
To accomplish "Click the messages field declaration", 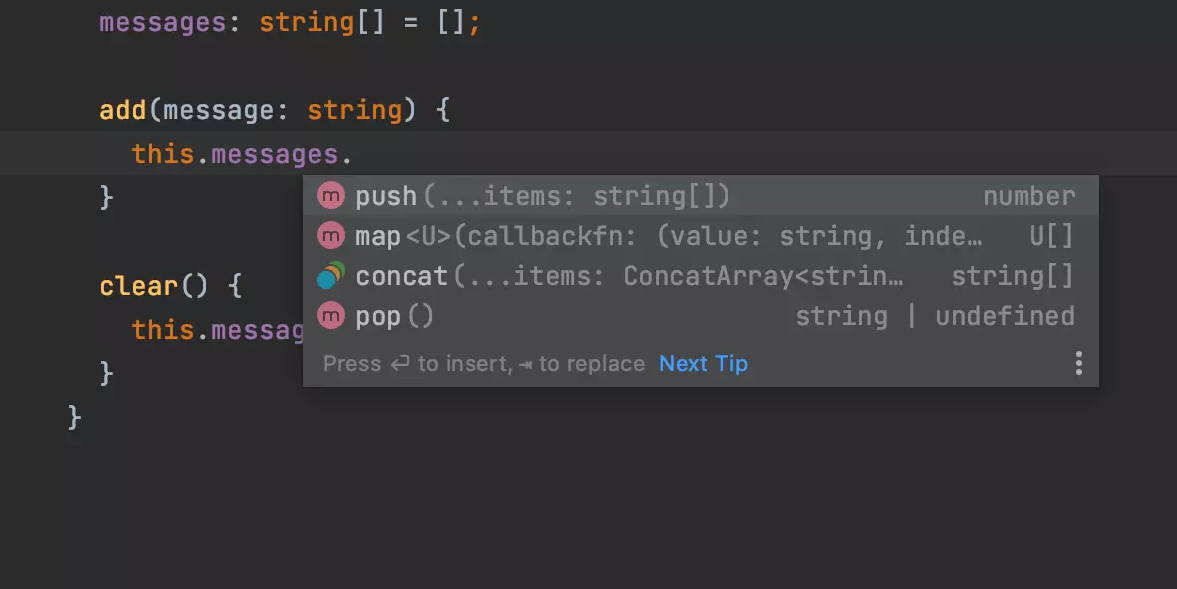I will click(162, 22).
